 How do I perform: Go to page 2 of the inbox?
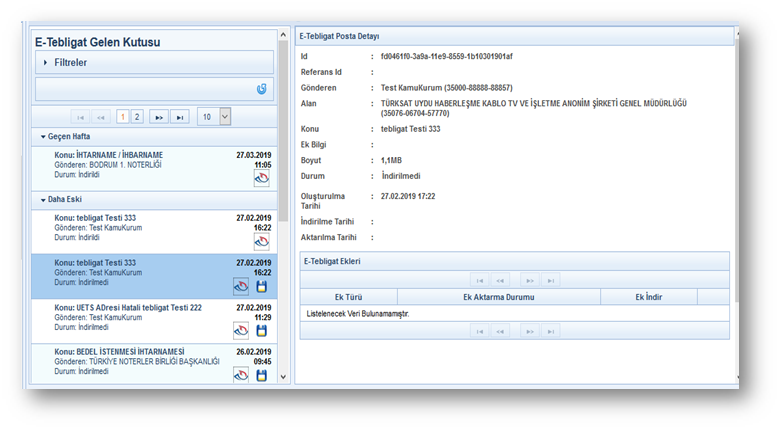pos(137,117)
